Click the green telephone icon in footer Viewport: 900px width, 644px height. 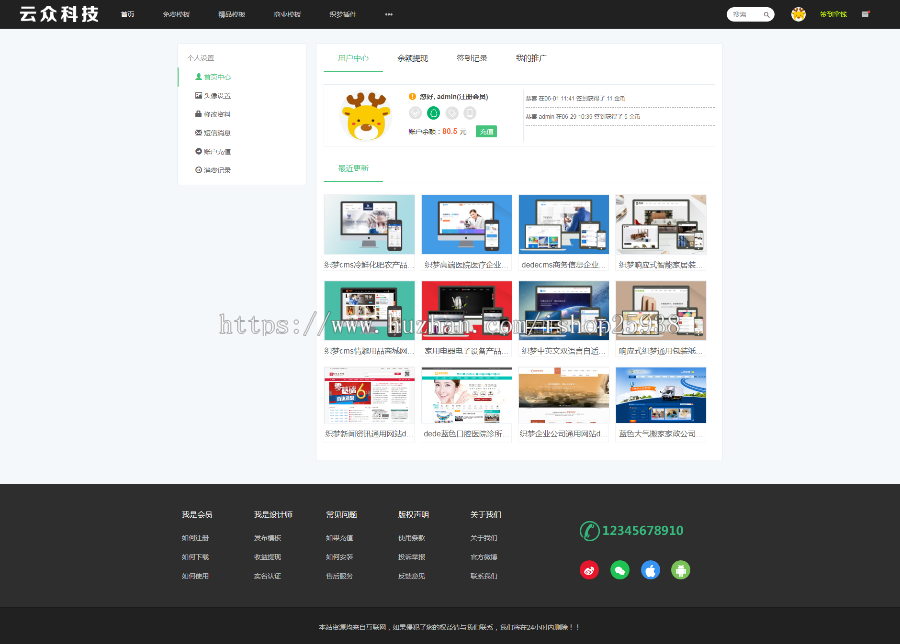[589, 531]
